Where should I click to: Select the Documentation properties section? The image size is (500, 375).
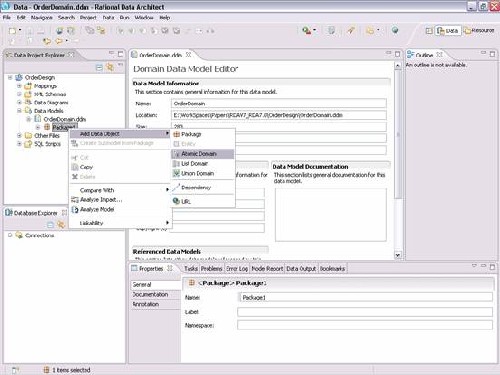[156, 295]
